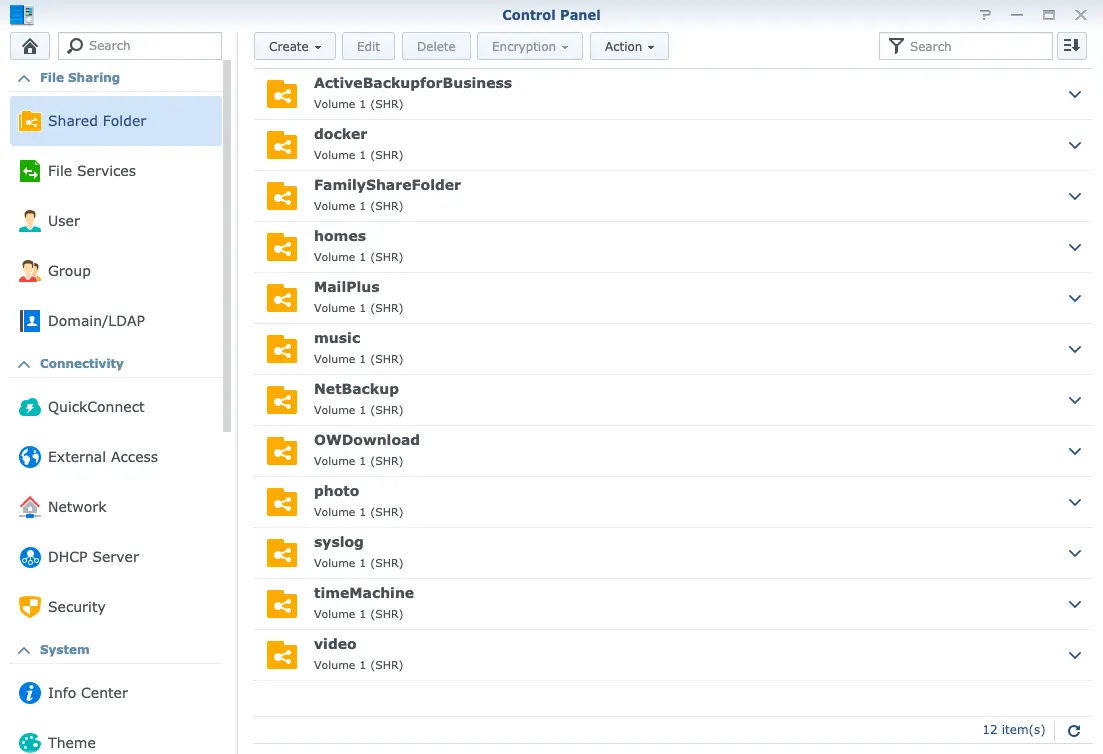The width and height of the screenshot is (1103, 754).
Task: Click the Edit button
Action: [x=368, y=46]
